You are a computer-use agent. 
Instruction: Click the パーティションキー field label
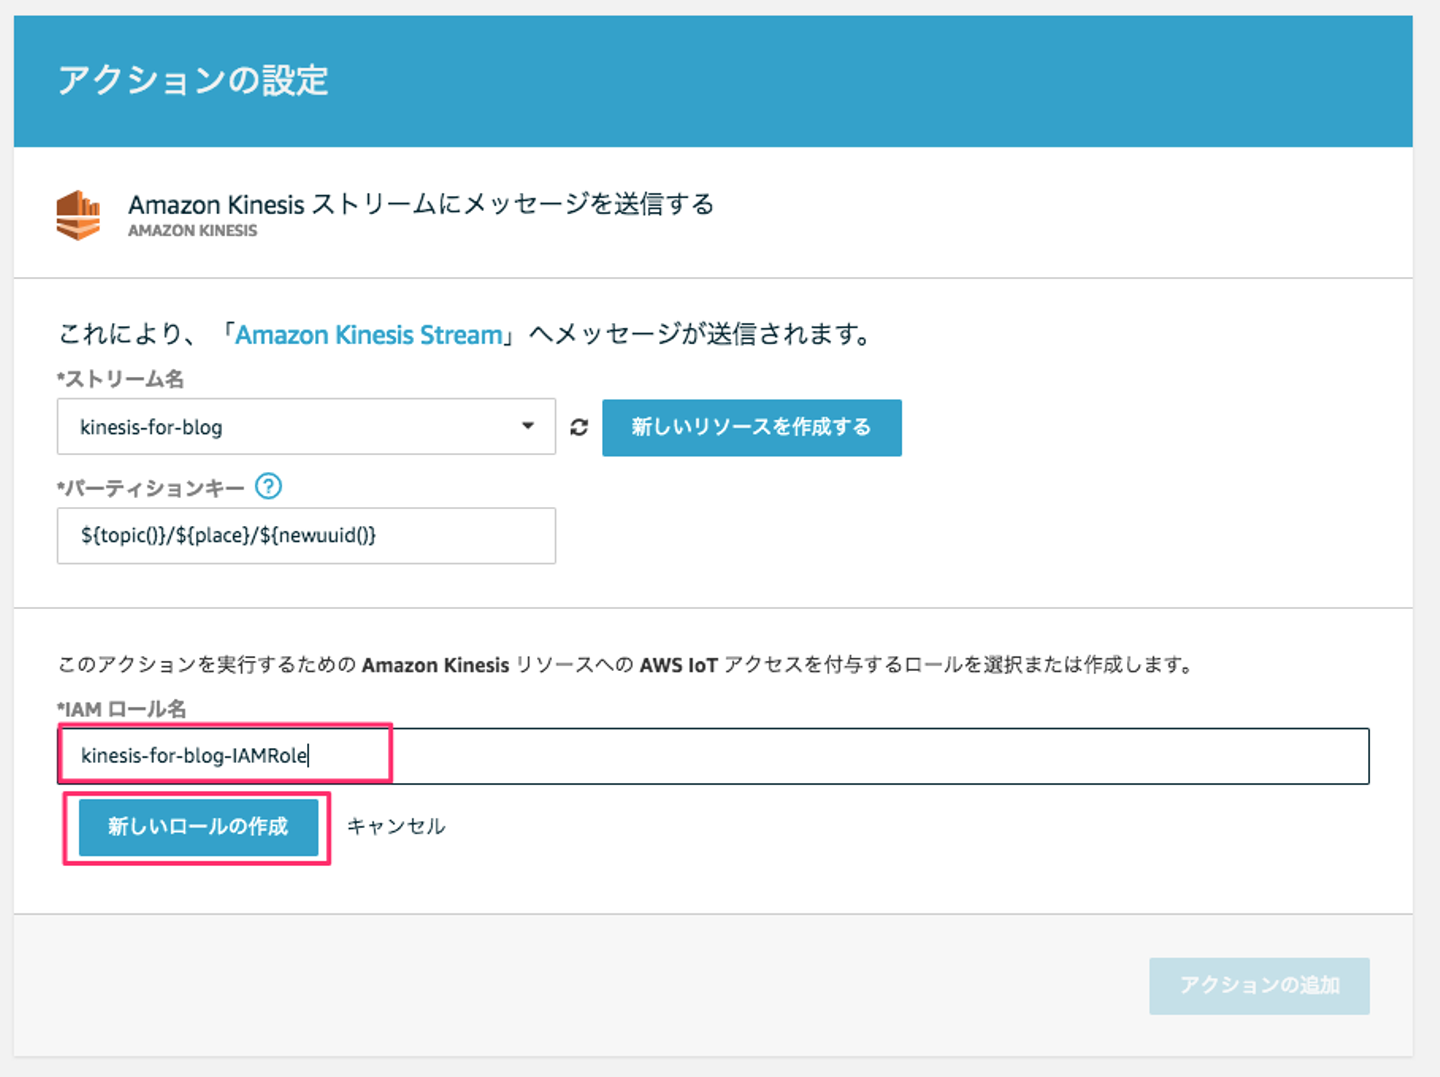coord(152,488)
